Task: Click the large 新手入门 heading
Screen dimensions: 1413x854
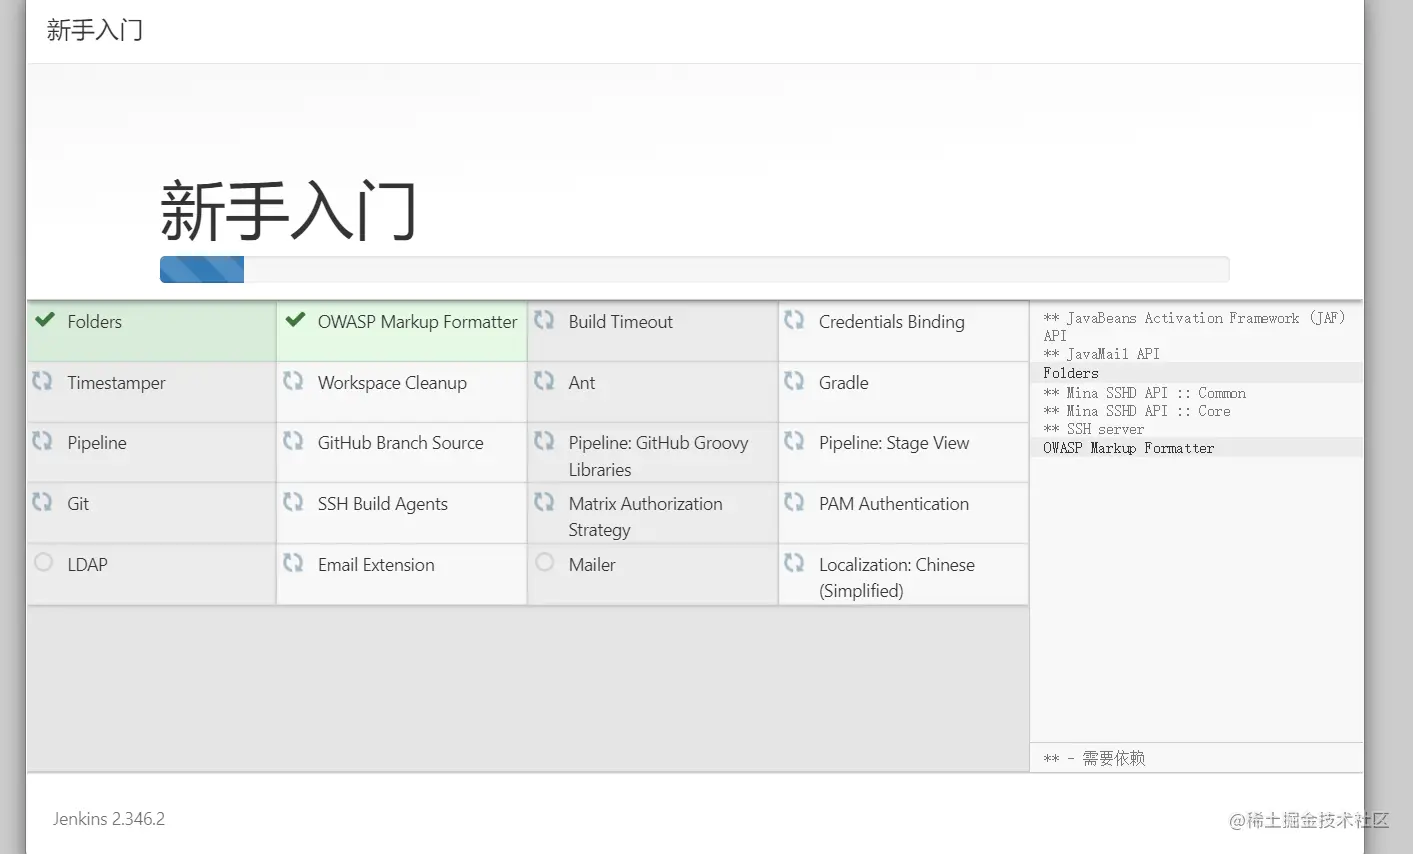Action: [289, 211]
